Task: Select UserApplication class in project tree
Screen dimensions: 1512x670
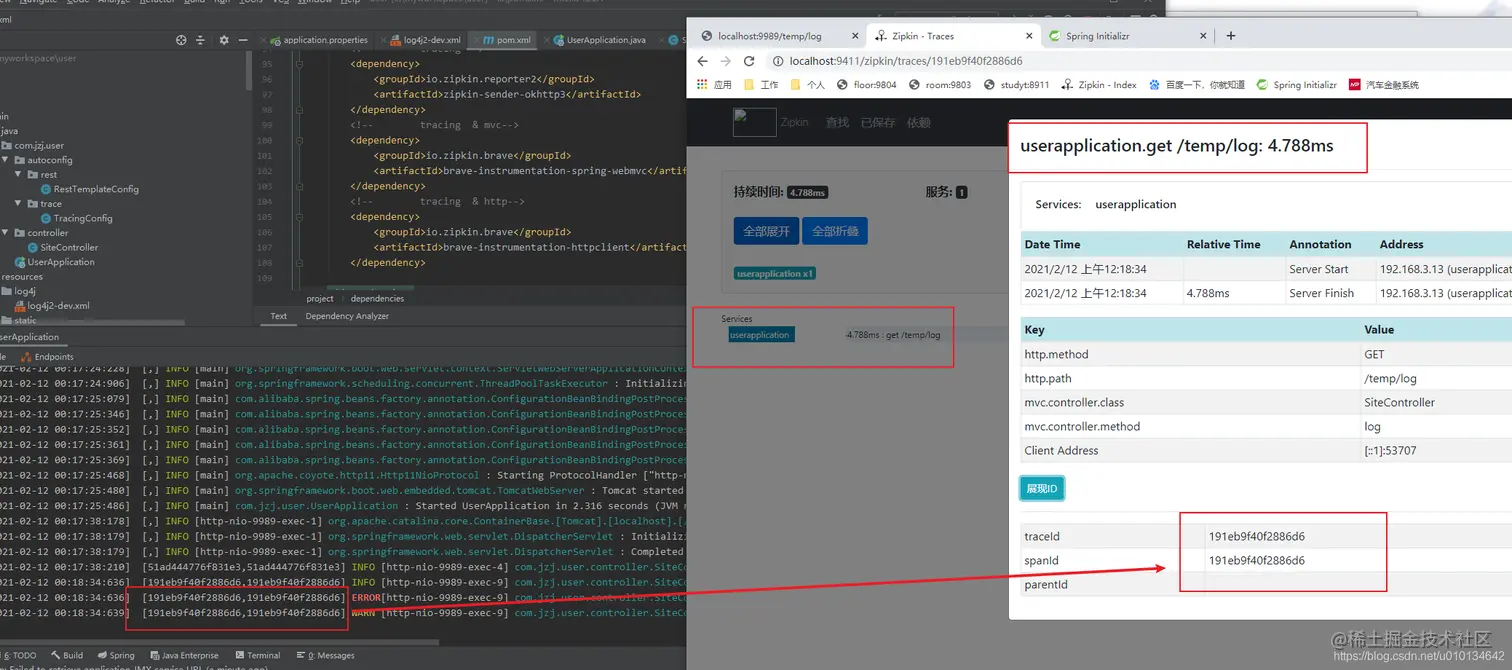Action: (x=54, y=262)
